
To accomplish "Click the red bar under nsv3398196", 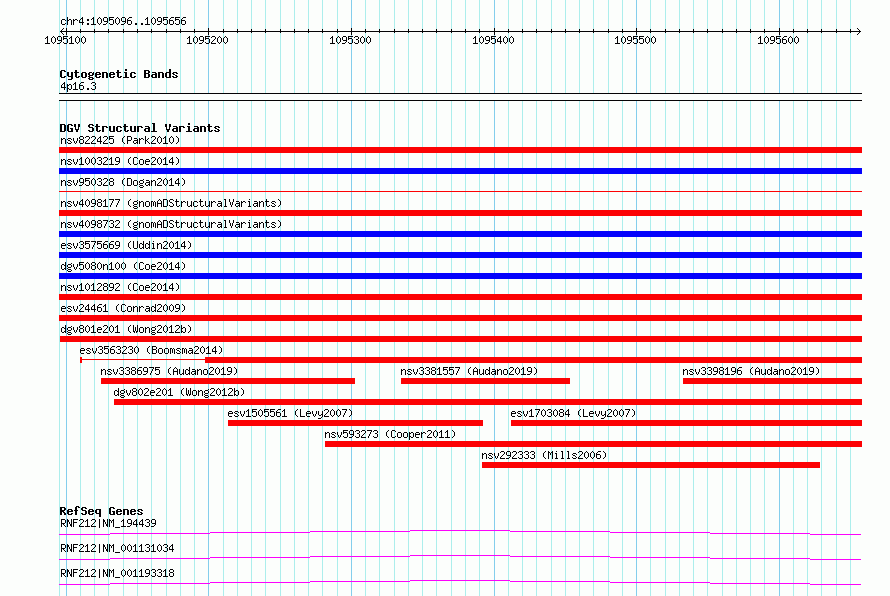I will coord(773,381).
